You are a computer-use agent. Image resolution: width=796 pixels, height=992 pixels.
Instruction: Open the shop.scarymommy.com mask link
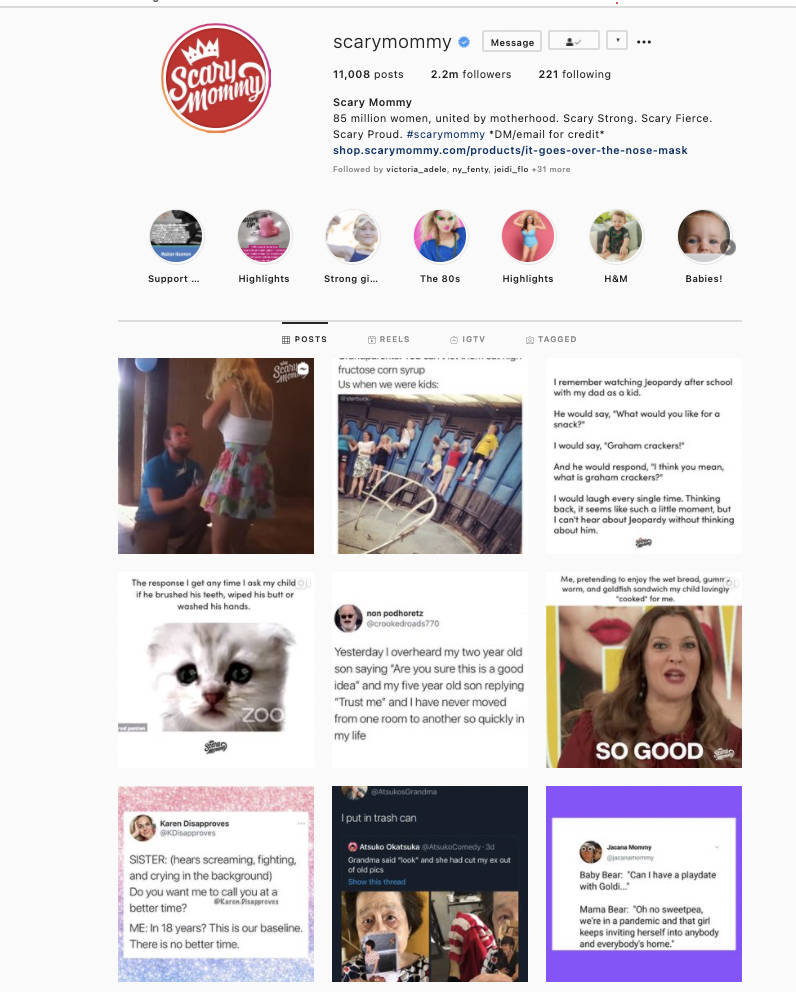click(x=510, y=151)
